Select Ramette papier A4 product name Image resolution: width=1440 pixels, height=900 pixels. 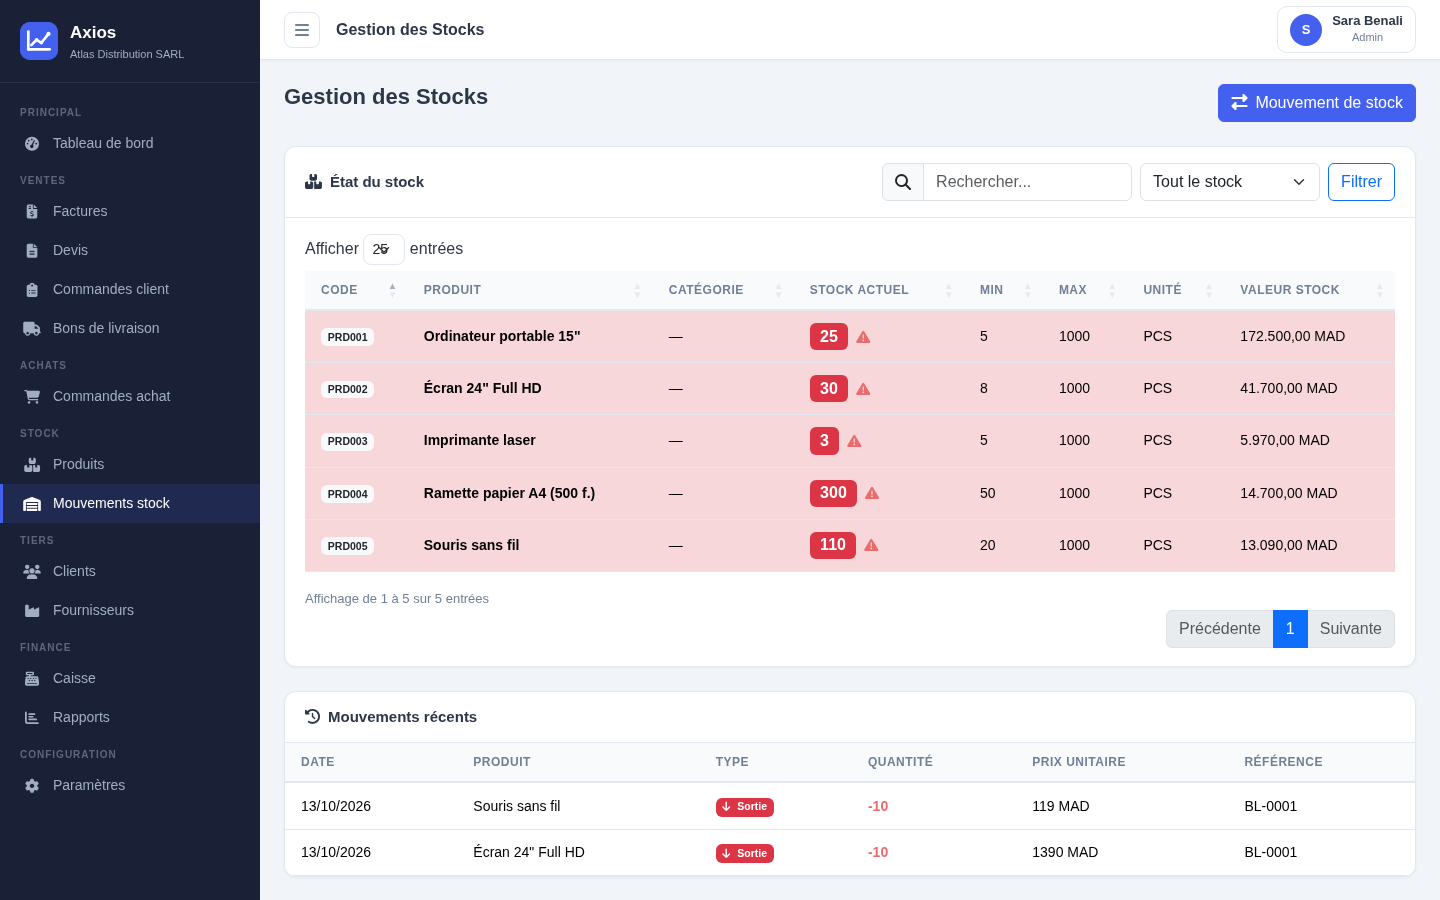pos(509,493)
